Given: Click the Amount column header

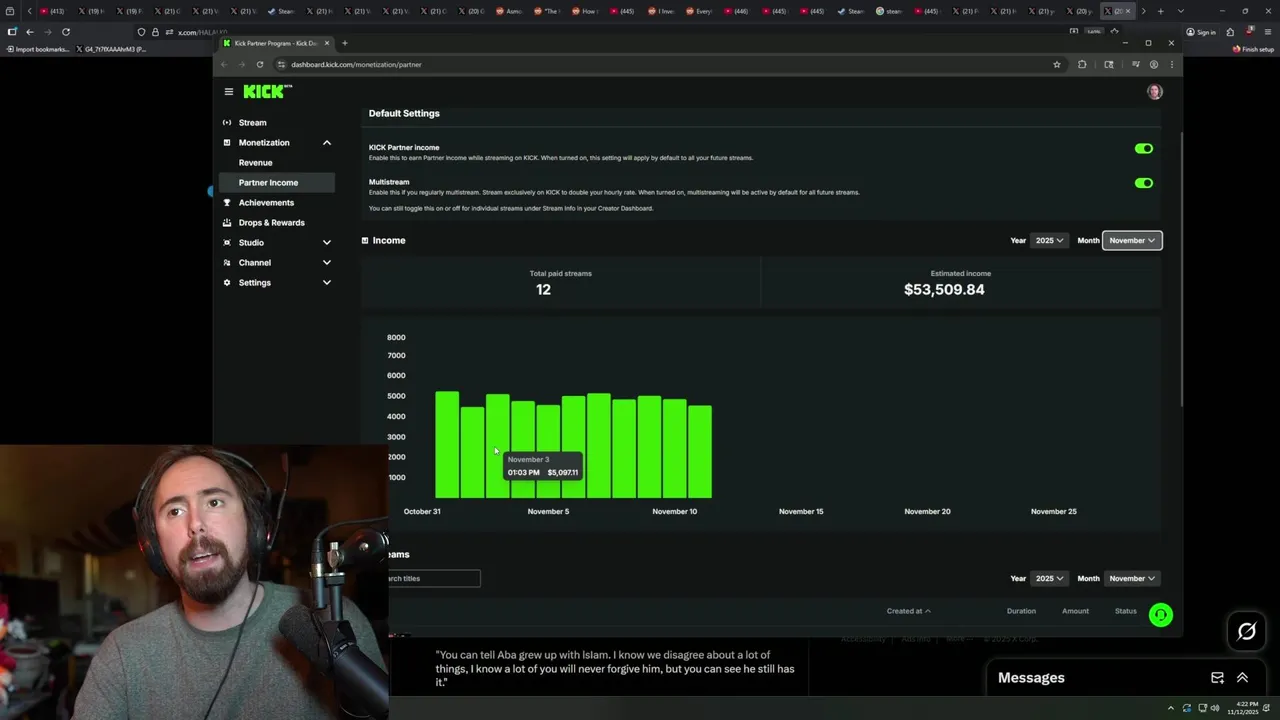Looking at the screenshot, I should (1075, 611).
